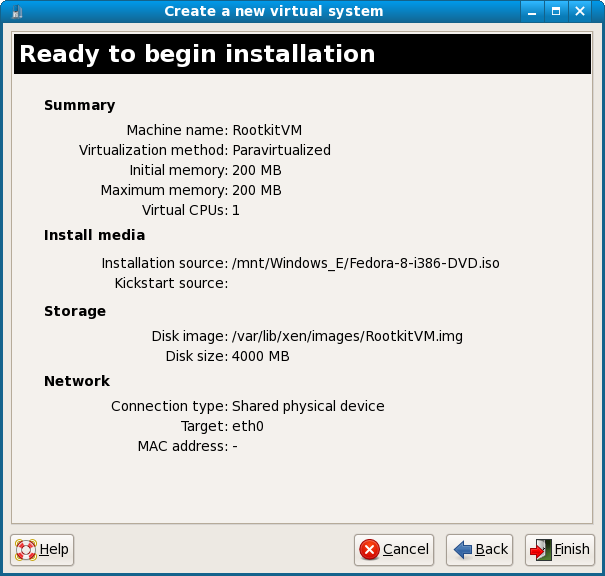This screenshot has height=576, width=605.
Task: Open Help for the installation wizard
Action: [x=42, y=549]
